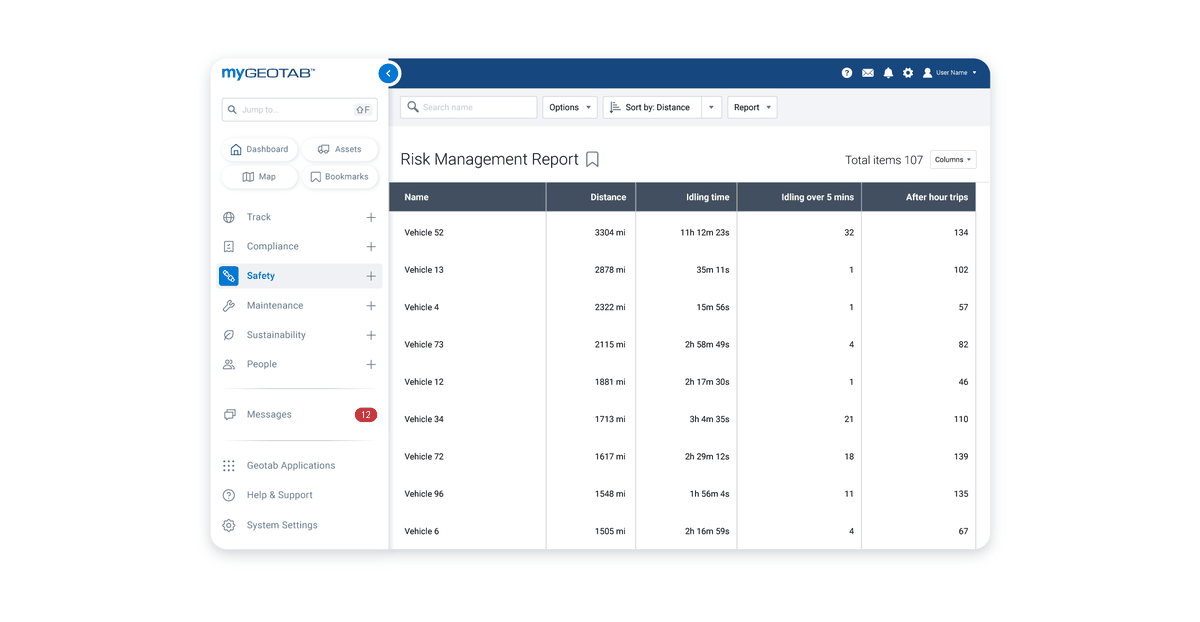Image resolution: width=1200 pixels, height=622 pixels.
Task: Click the magnifier icon in Search name
Action: (x=413, y=107)
